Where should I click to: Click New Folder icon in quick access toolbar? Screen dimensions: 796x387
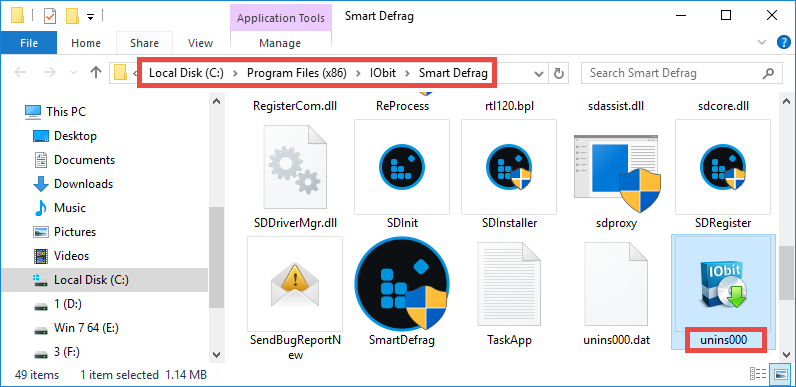click(72, 16)
